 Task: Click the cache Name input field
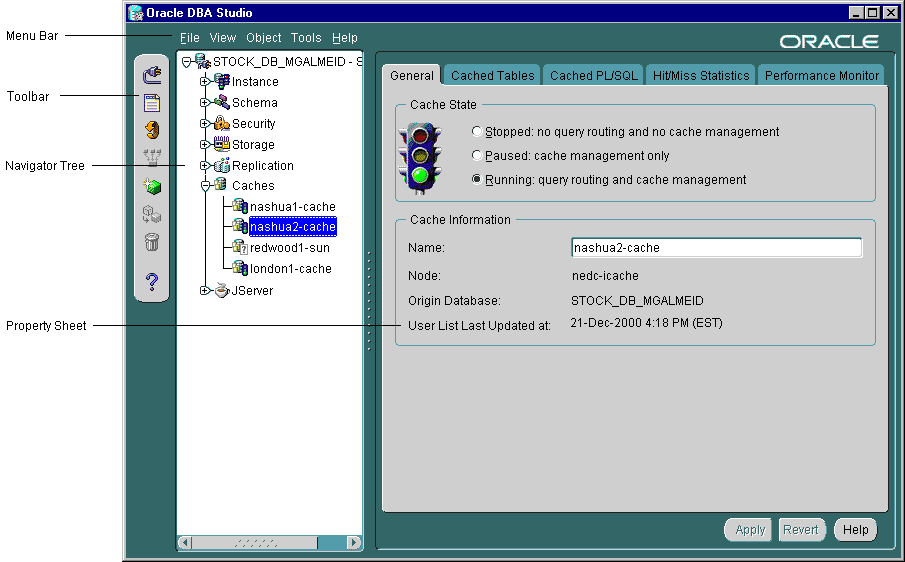(x=716, y=248)
